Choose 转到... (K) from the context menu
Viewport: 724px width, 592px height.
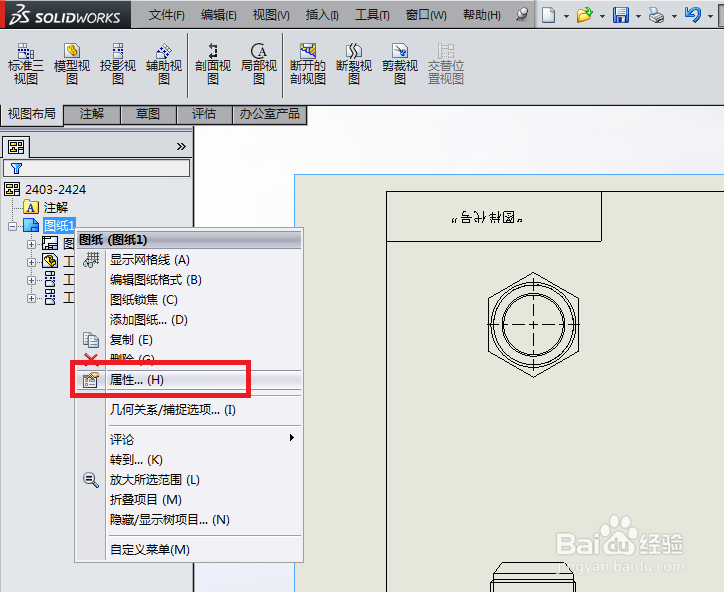(x=189, y=460)
